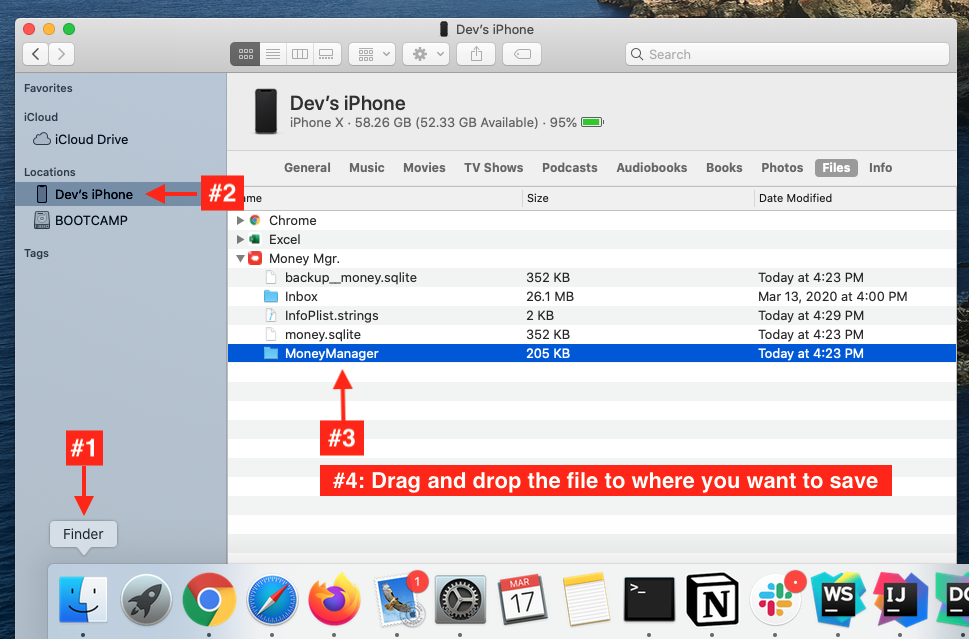Select money.sqlite file
This screenshot has width=969, height=639.
(591, 334)
